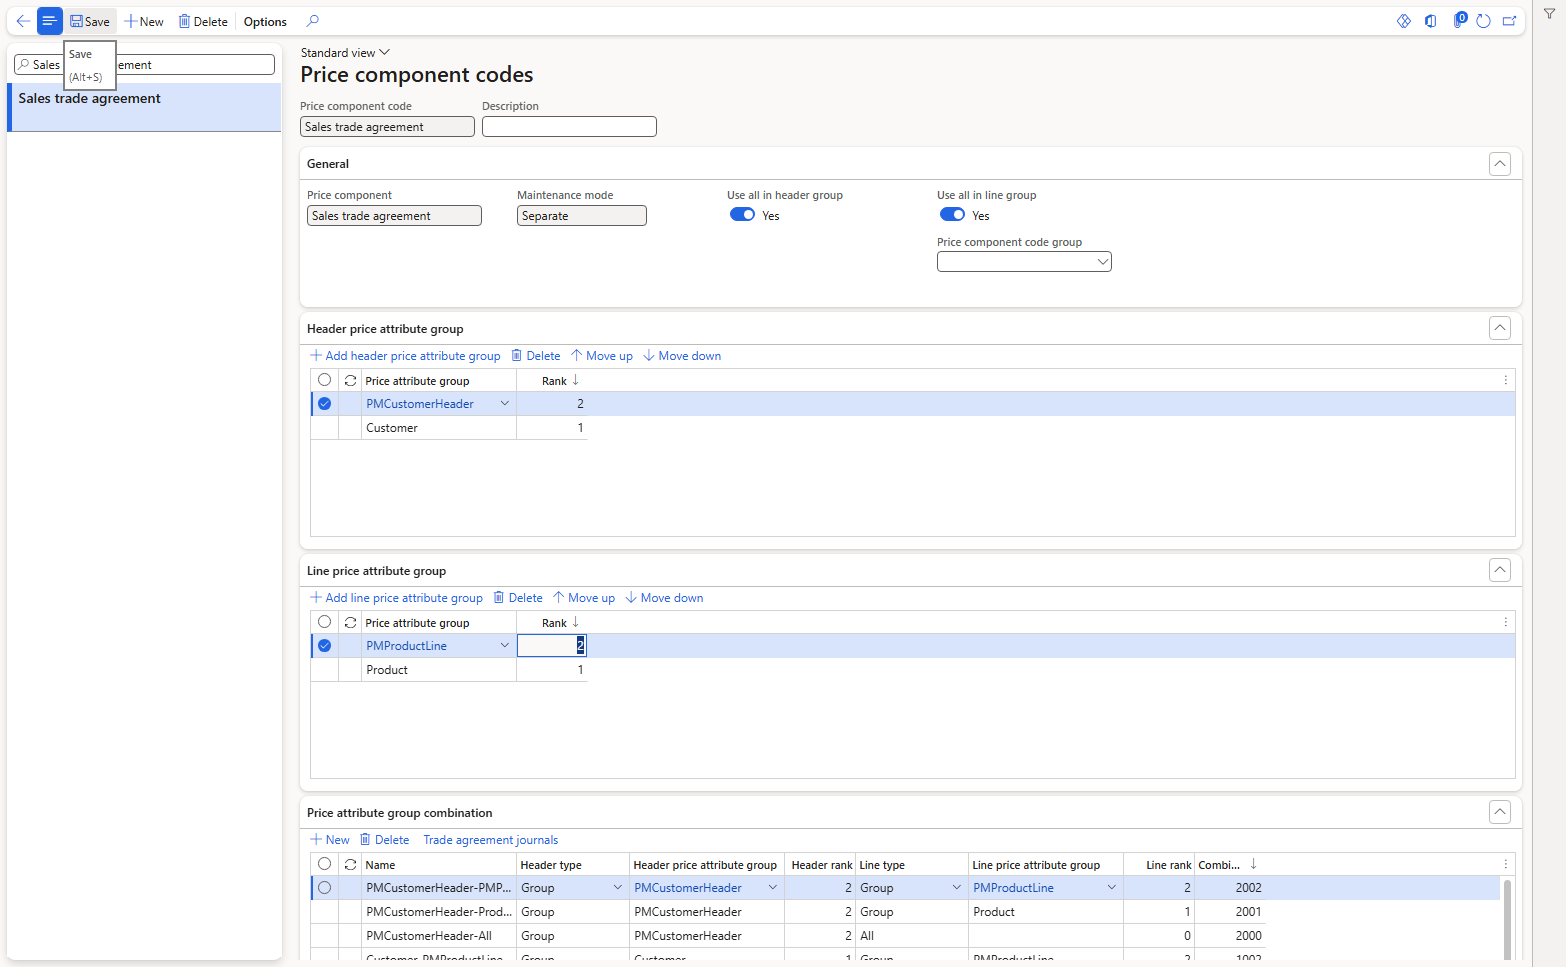The width and height of the screenshot is (1566, 967).
Task: Open Trade agreement journals link
Action: (491, 840)
